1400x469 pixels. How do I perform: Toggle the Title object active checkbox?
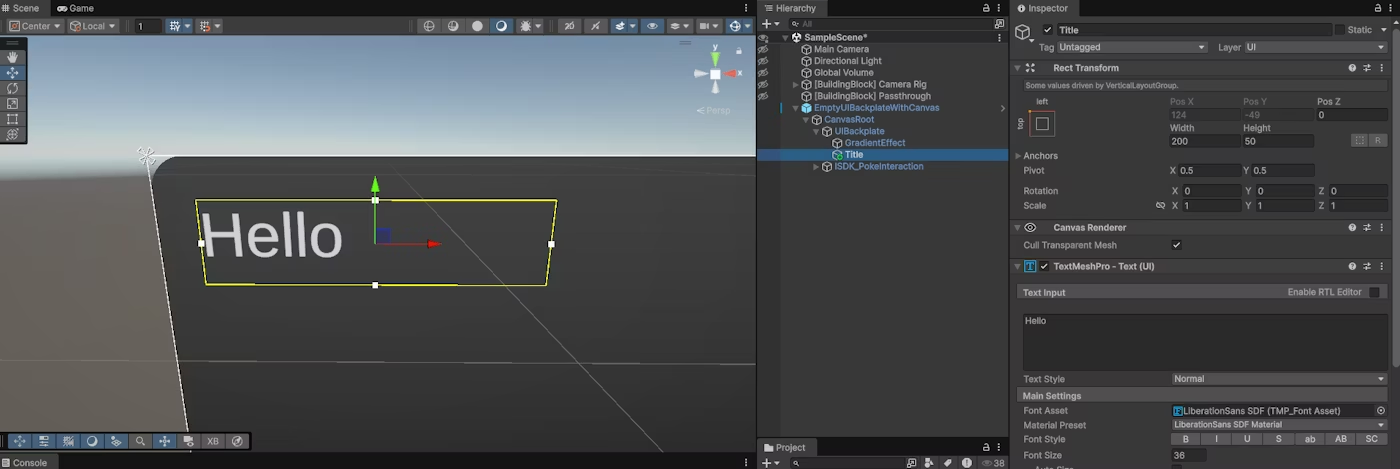(x=1047, y=30)
